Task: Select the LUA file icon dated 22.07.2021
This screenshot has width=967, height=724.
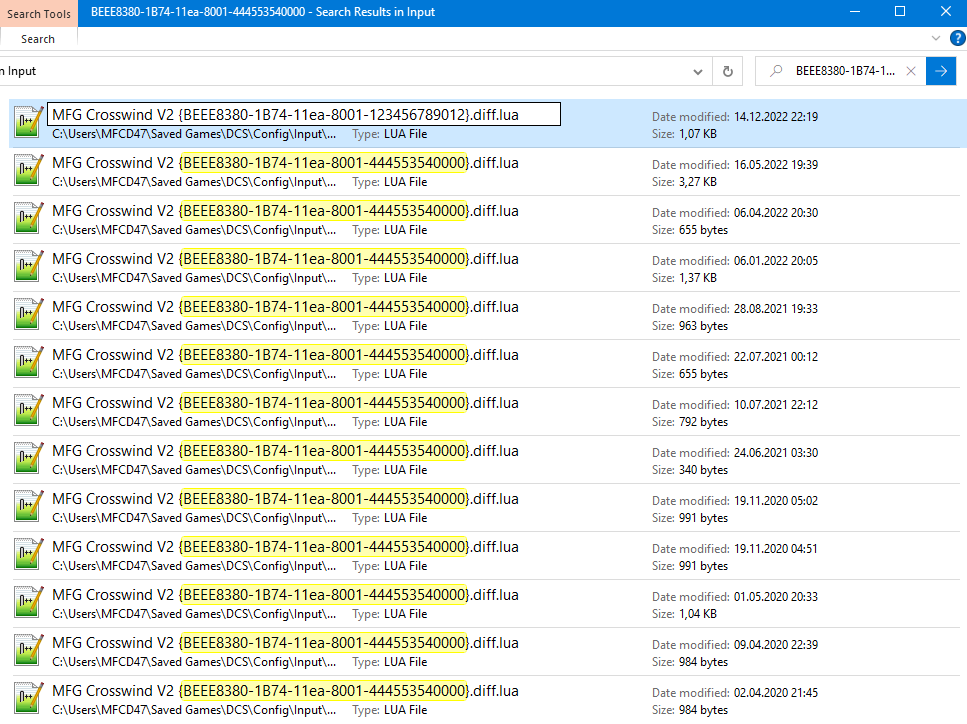Action: click(28, 363)
